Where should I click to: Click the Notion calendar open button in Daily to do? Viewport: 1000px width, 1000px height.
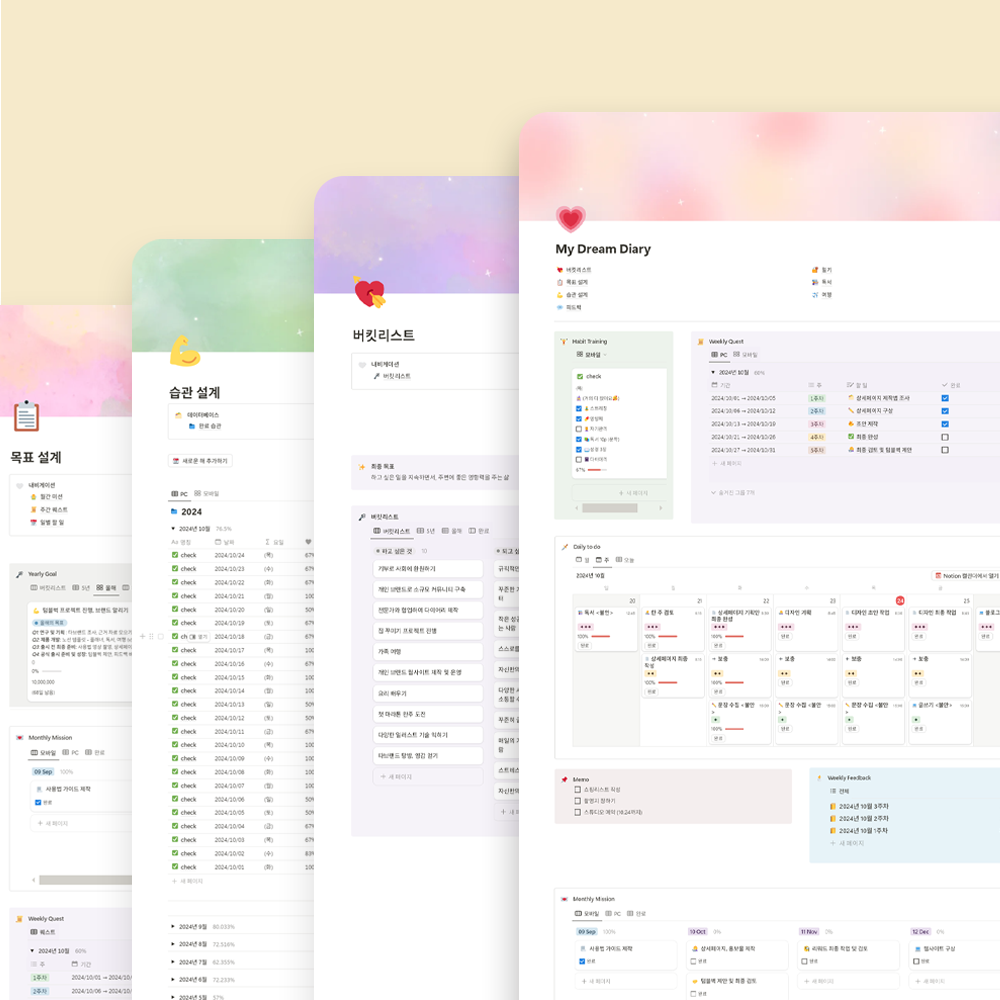(967, 575)
